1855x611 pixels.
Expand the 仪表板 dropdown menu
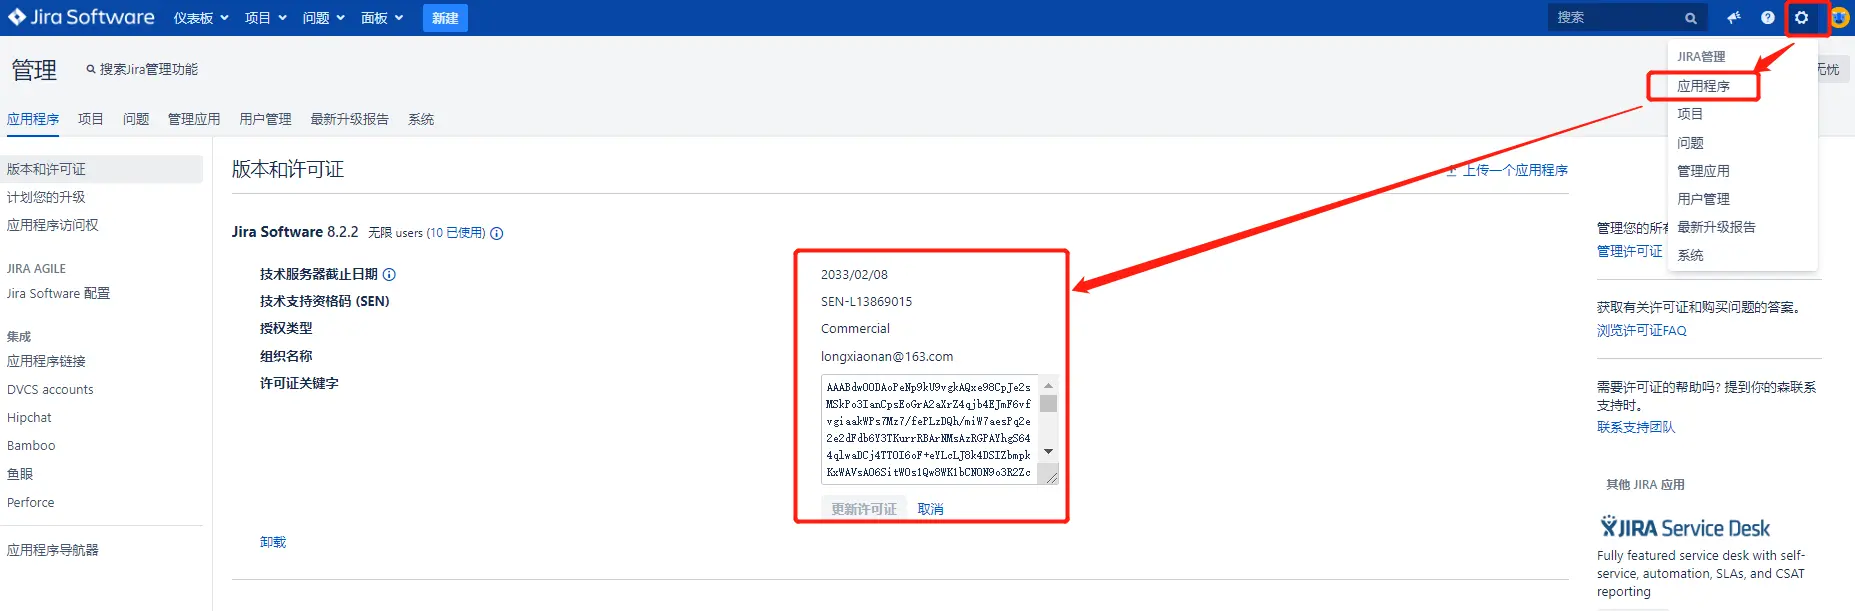pyautogui.click(x=201, y=18)
